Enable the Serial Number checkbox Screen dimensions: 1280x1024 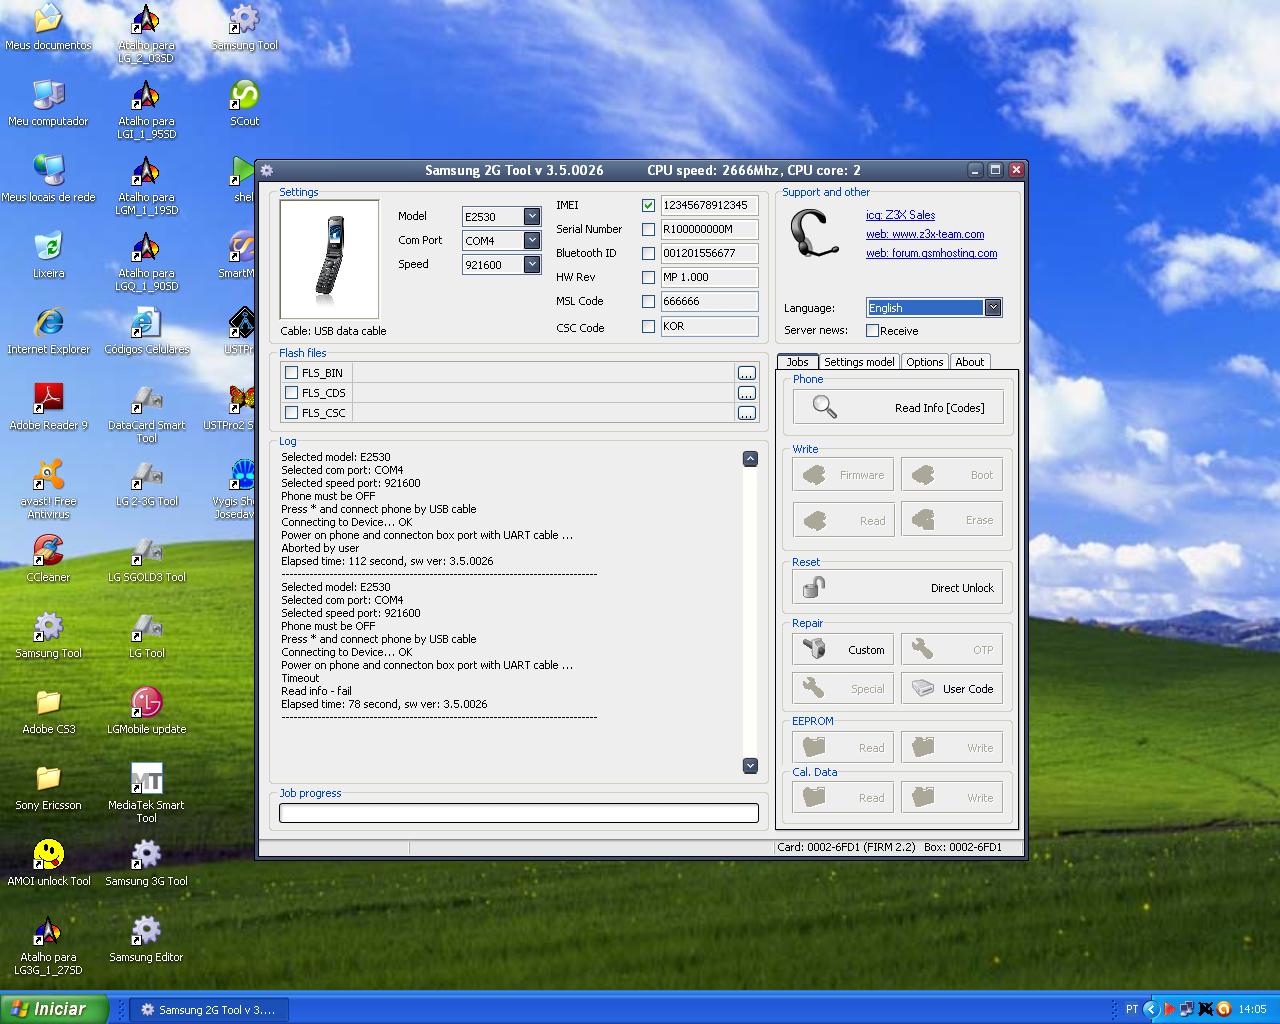tap(648, 229)
